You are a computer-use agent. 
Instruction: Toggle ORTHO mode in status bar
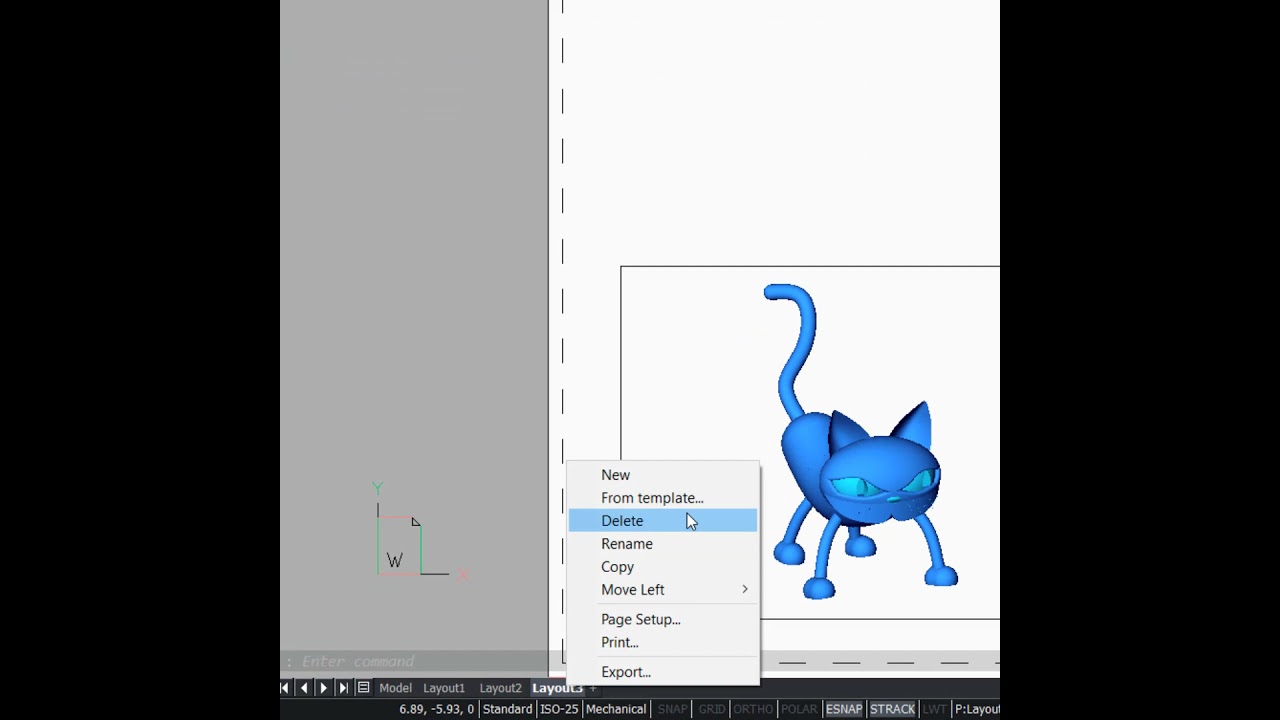point(753,709)
